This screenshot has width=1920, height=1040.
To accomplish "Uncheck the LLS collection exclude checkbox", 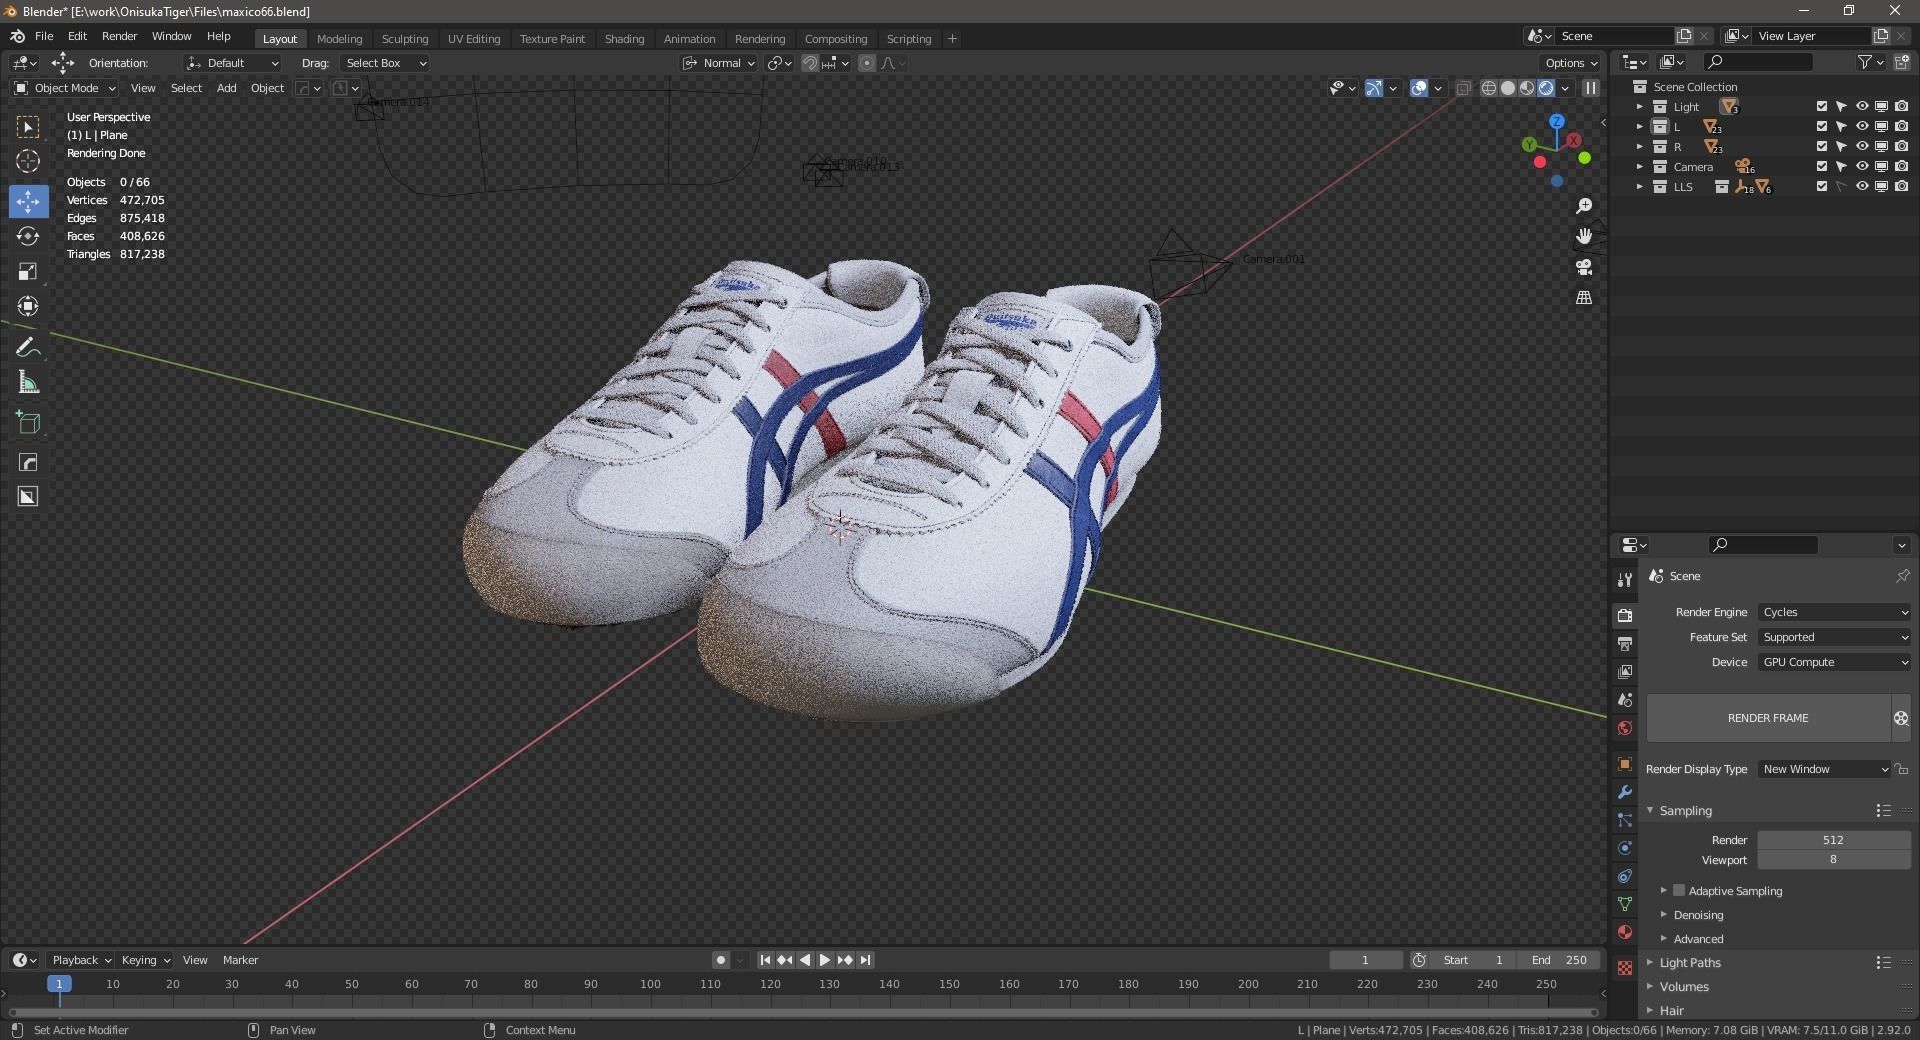I will pyautogui.click(x=1822, y=187).
